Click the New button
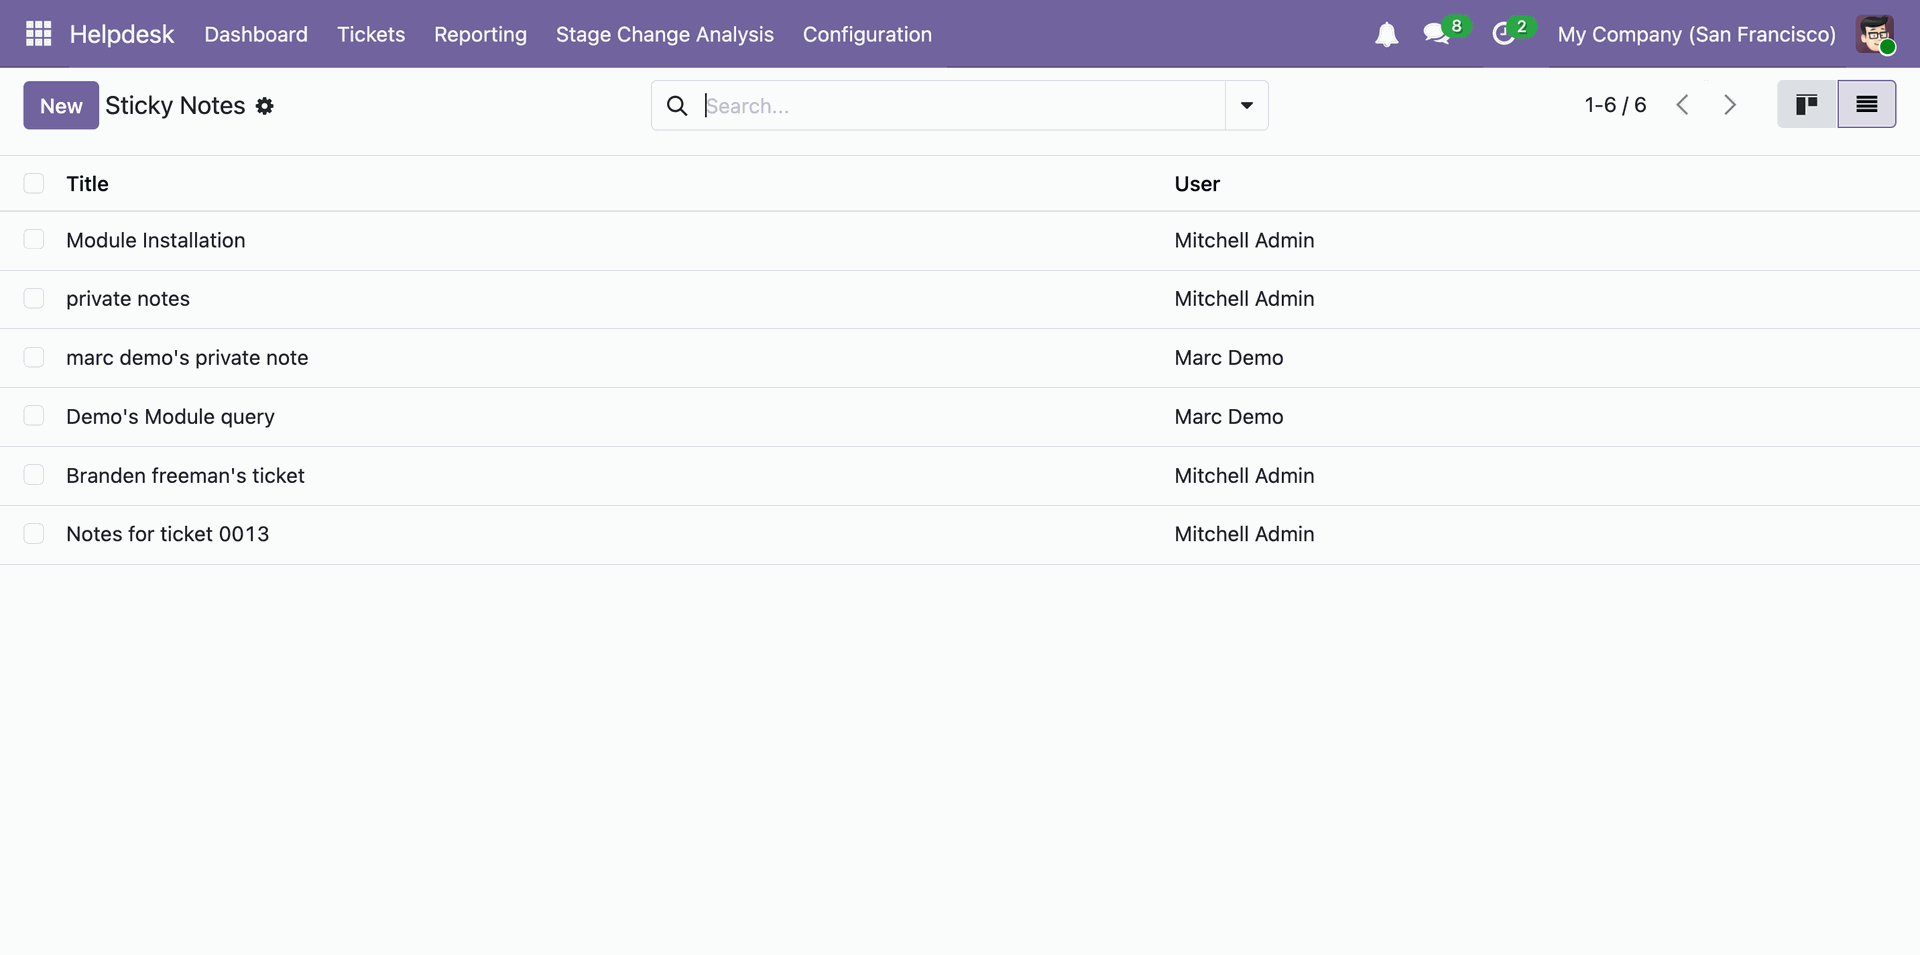This screenshot has width=1920, height=955. coord(61,106)
